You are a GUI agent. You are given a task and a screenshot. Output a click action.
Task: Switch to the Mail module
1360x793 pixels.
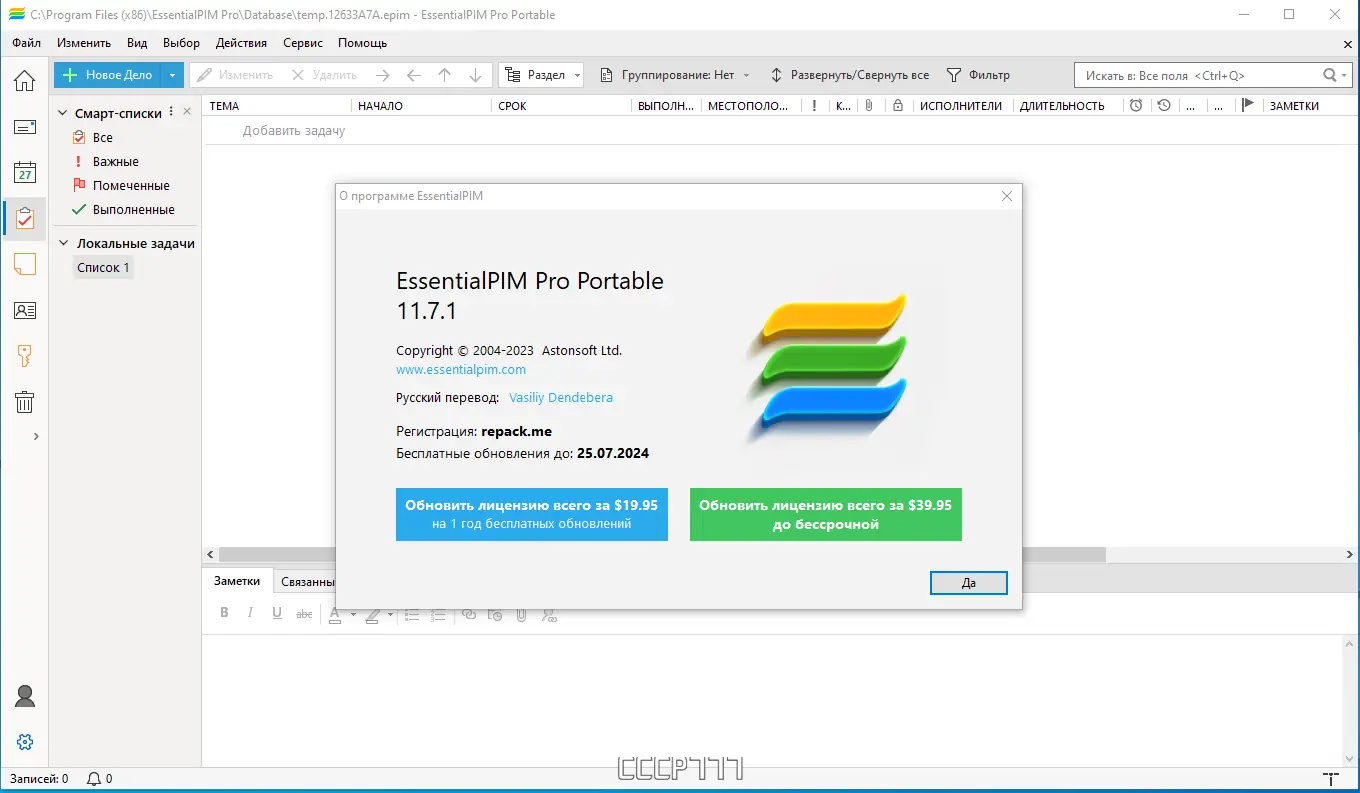[24, 126]
